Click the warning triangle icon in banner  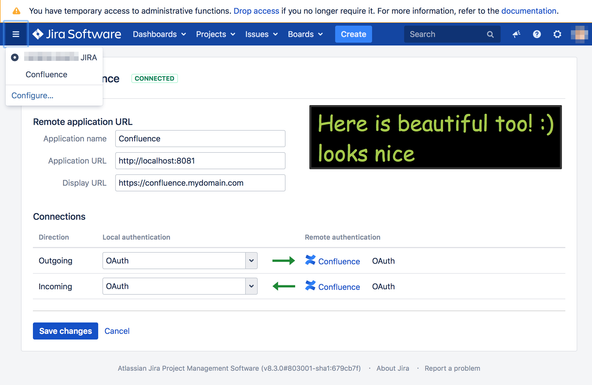tap(17, 11)
